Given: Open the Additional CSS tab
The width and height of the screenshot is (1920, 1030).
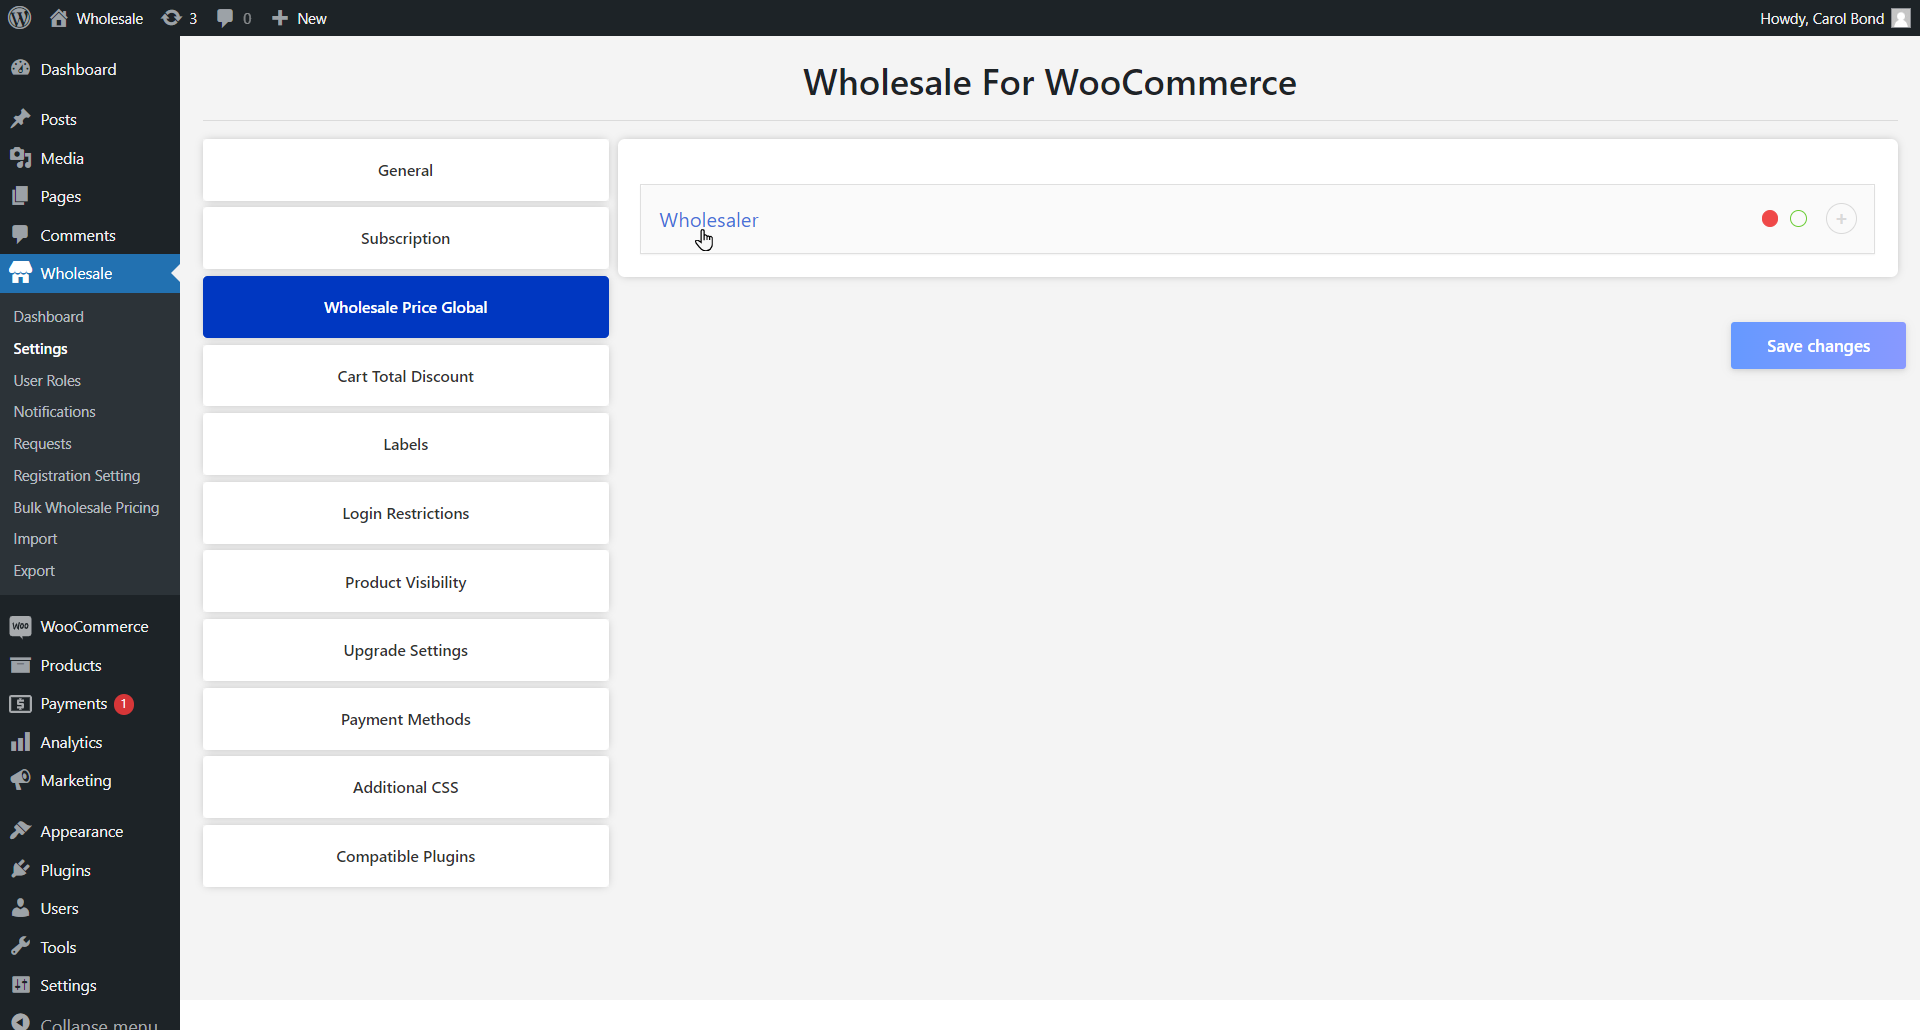Looking at the screenshot, I should point(406,787).
